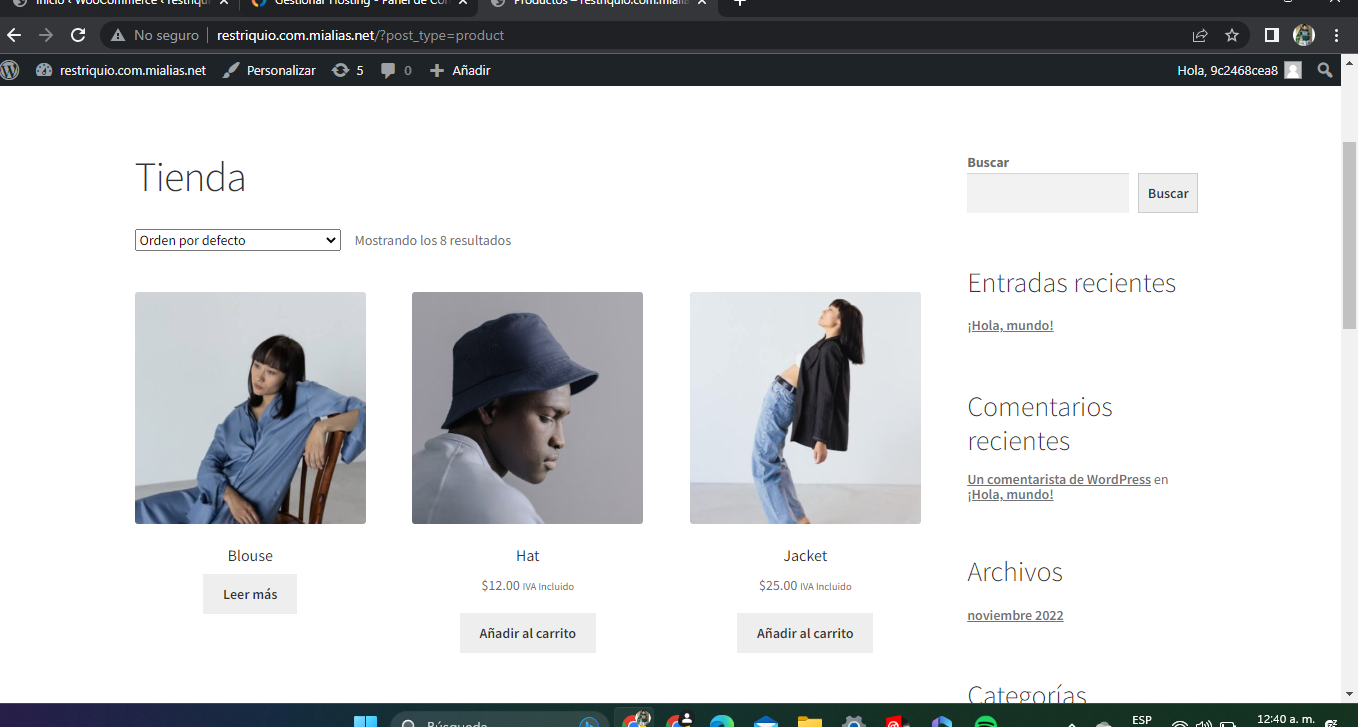The width and height of the screenshot is (1358, 727).
Task: Open Spotify from the taskbar
Action: tap(985, 721)
